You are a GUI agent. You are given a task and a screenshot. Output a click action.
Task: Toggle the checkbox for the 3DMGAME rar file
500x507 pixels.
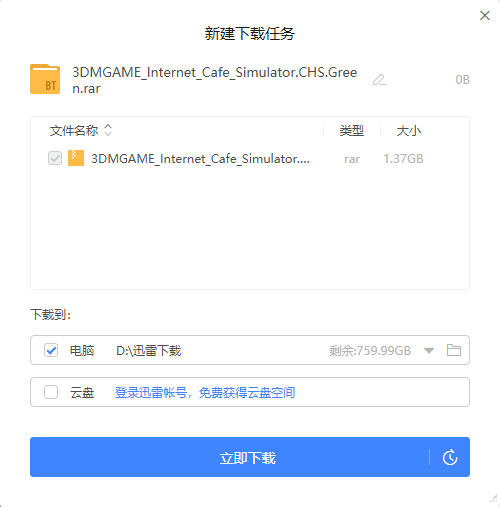[55, 158]
